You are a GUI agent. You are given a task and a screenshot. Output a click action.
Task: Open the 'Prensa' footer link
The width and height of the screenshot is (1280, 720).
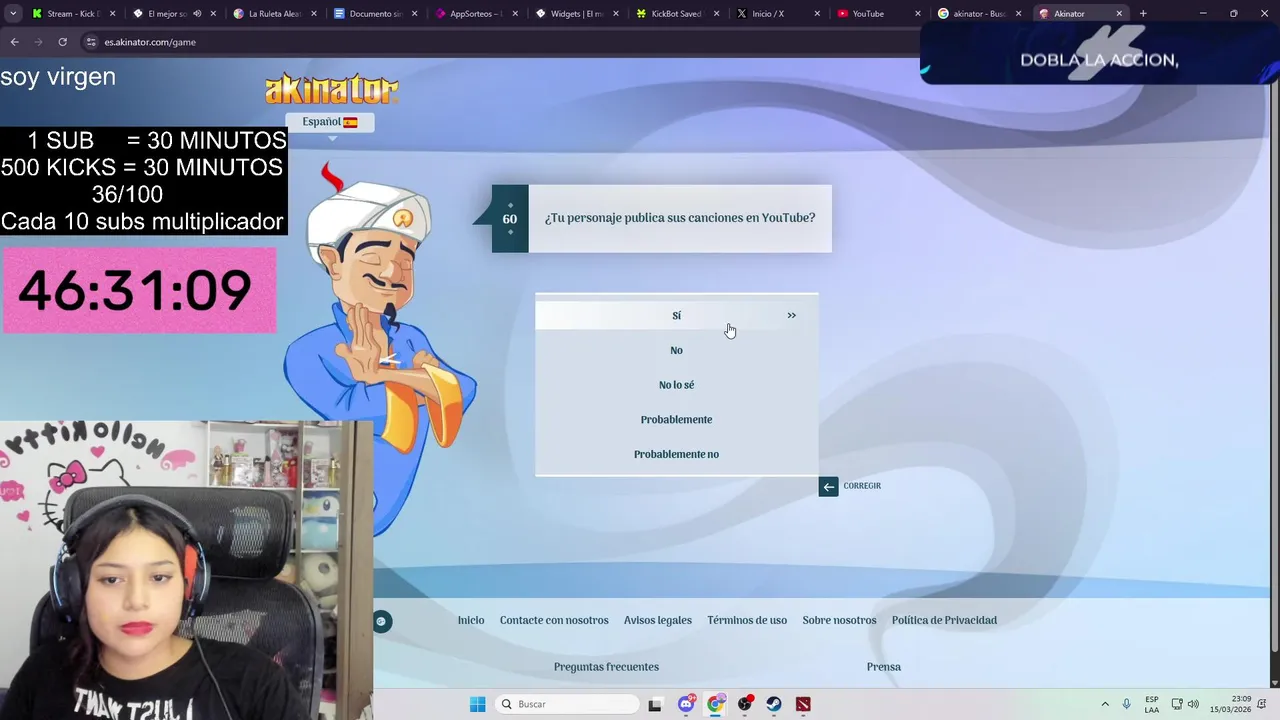point(884,667)
